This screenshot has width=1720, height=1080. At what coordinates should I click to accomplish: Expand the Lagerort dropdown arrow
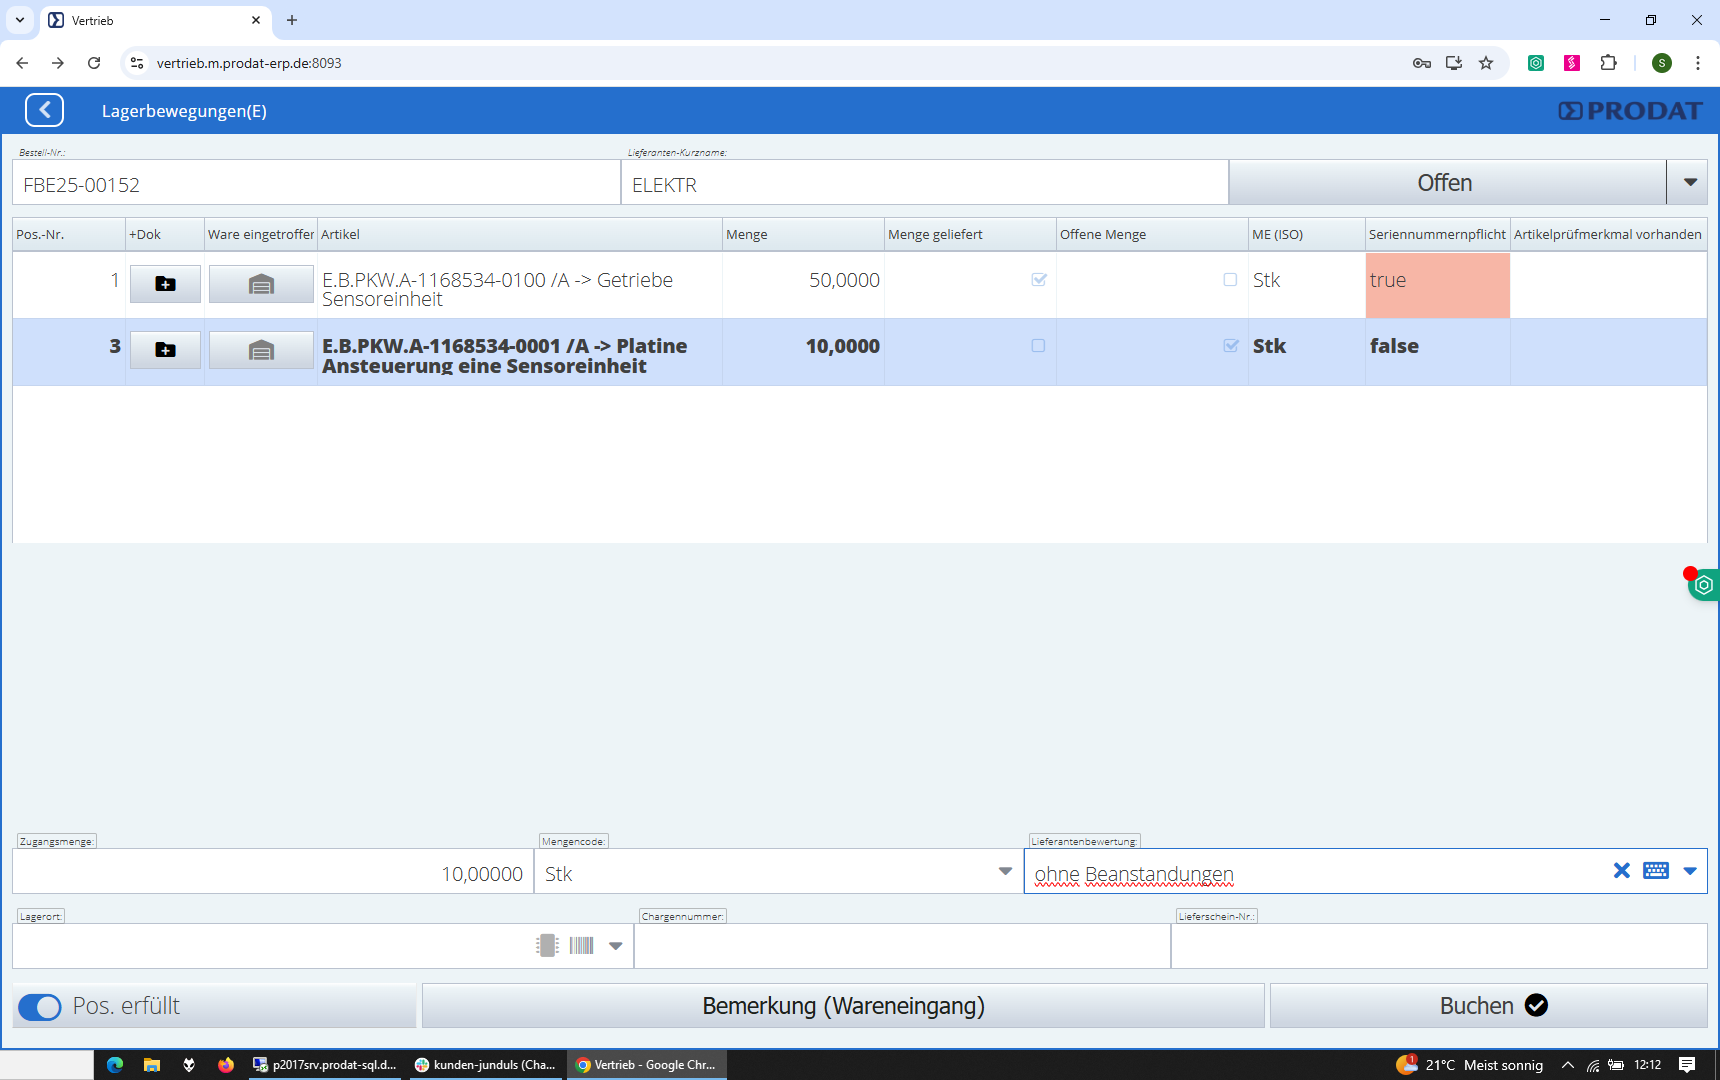click(x=616, y=946)
